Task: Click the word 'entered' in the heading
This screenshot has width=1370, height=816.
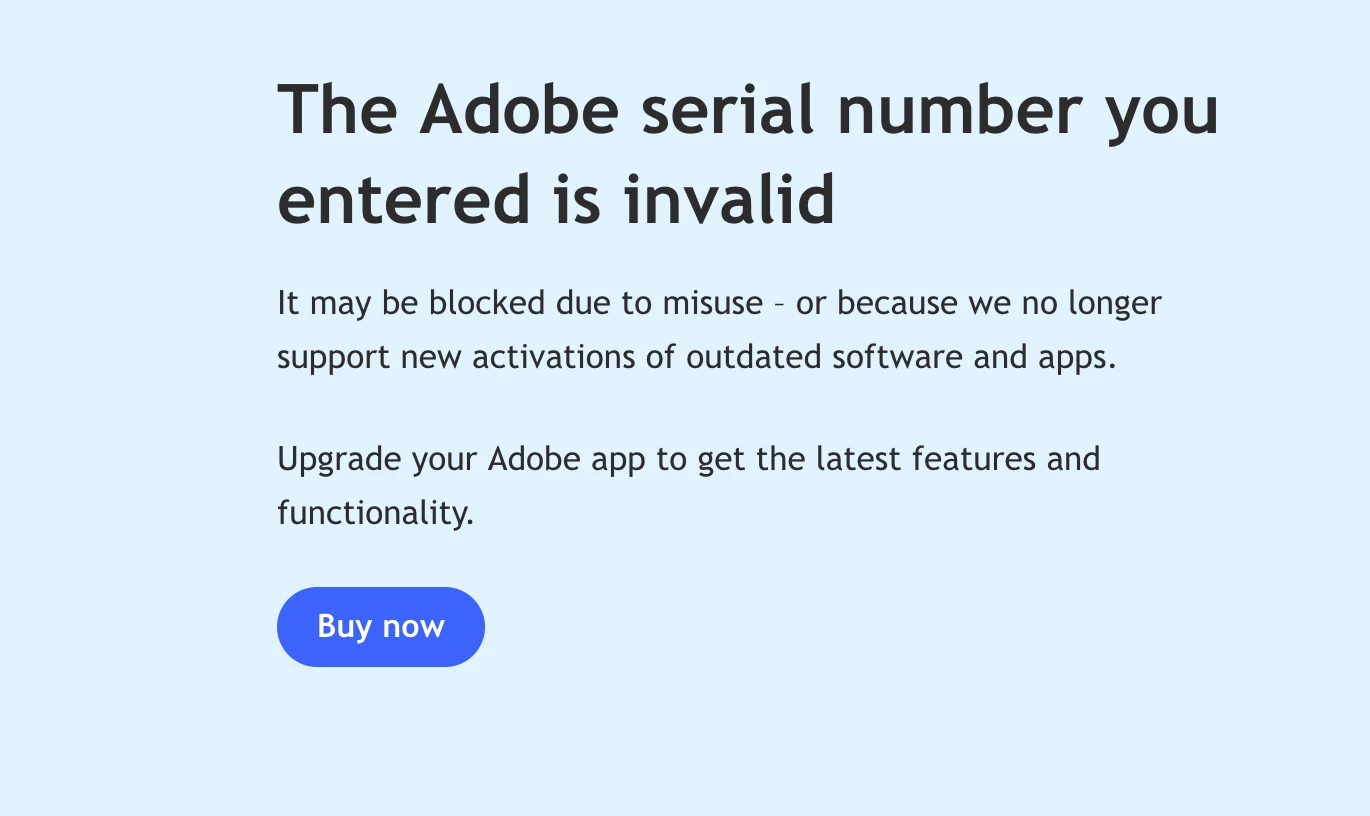Action: [x=404, y=197]
